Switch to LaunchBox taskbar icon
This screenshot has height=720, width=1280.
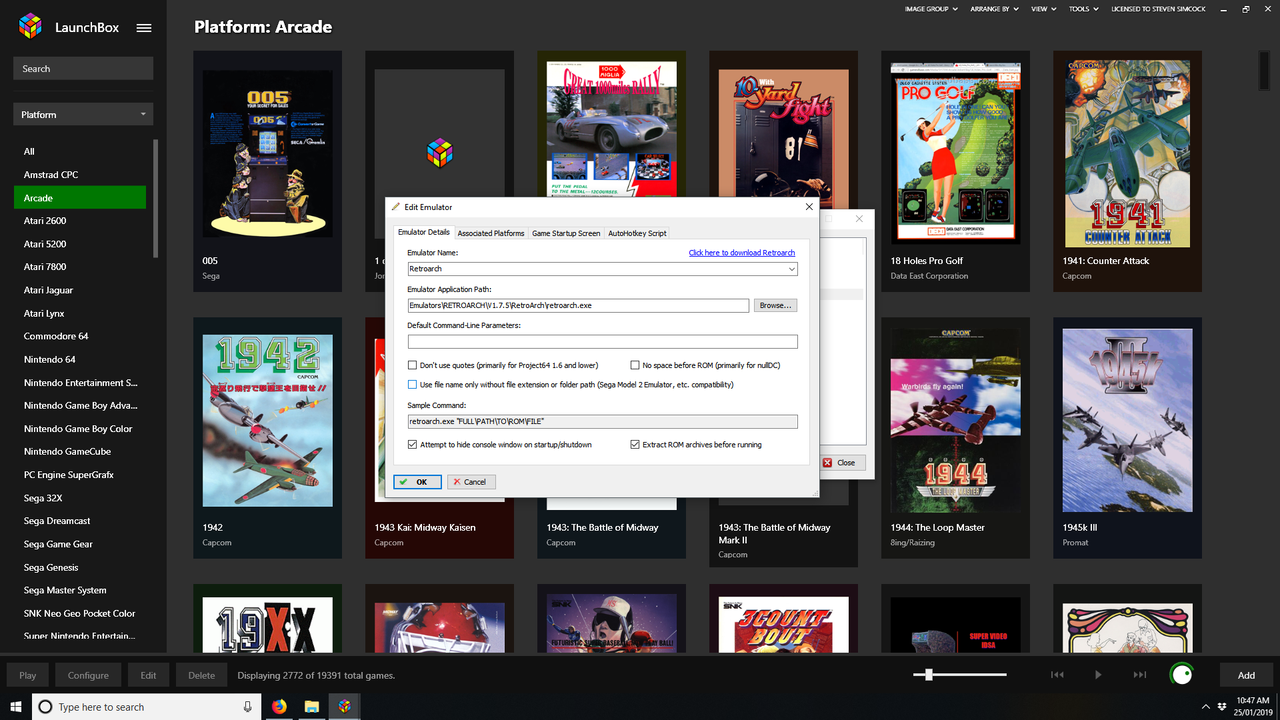point(344,707)
